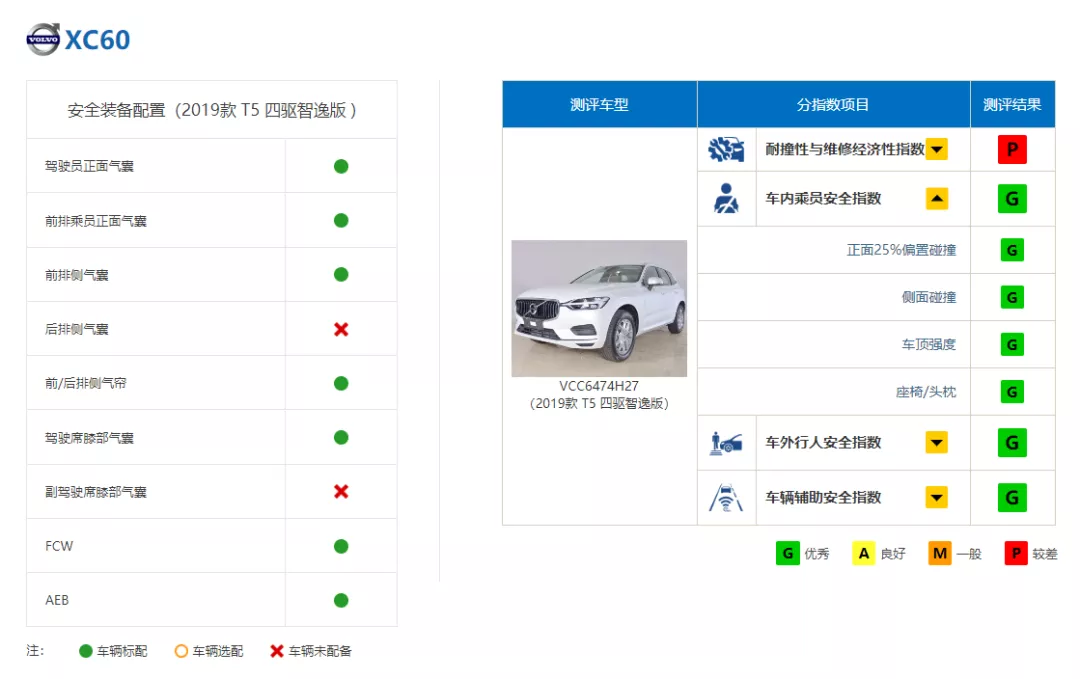Click the white XC60 car thumbnail

click(x=598, y=307)
